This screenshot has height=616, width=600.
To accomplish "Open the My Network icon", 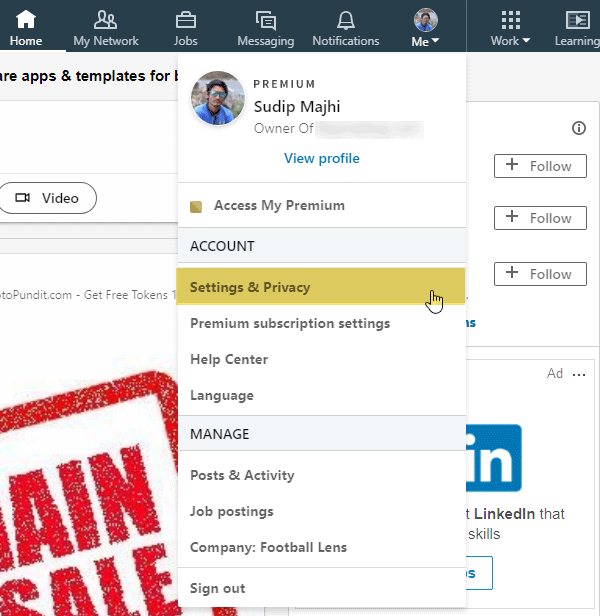I will click(x=105, y=20).
